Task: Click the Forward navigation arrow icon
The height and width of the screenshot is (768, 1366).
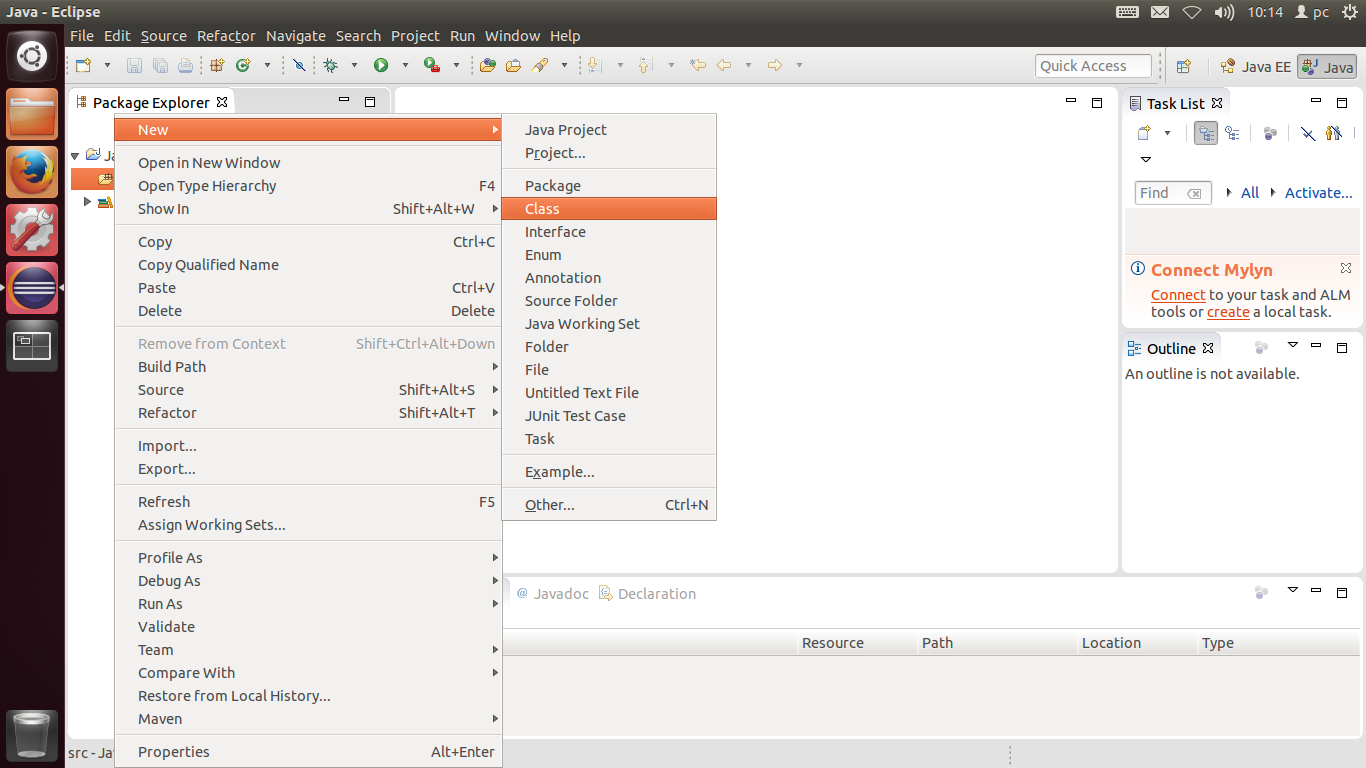Action: pos(774,66)
